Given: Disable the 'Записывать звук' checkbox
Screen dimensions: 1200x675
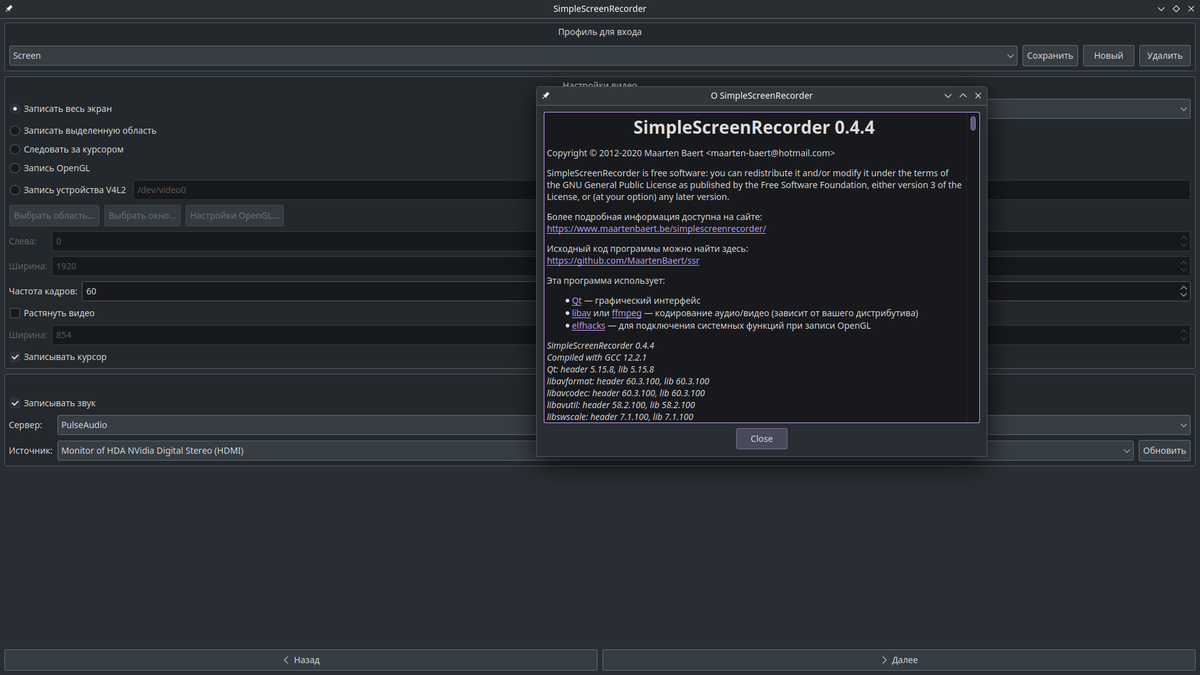Looking at the screenshot, I should (15, 403).
